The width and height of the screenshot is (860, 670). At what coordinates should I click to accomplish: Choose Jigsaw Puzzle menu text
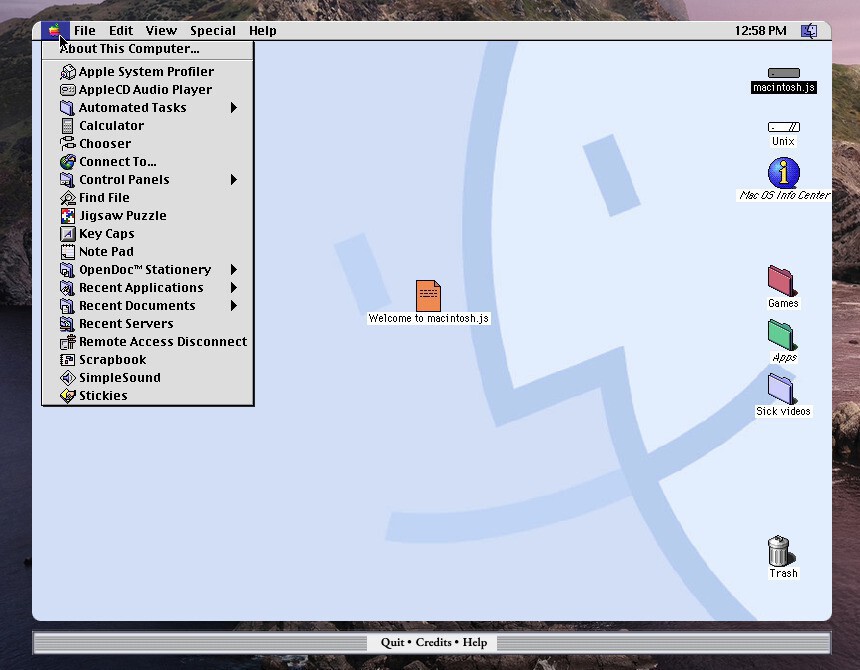[123, 216]
